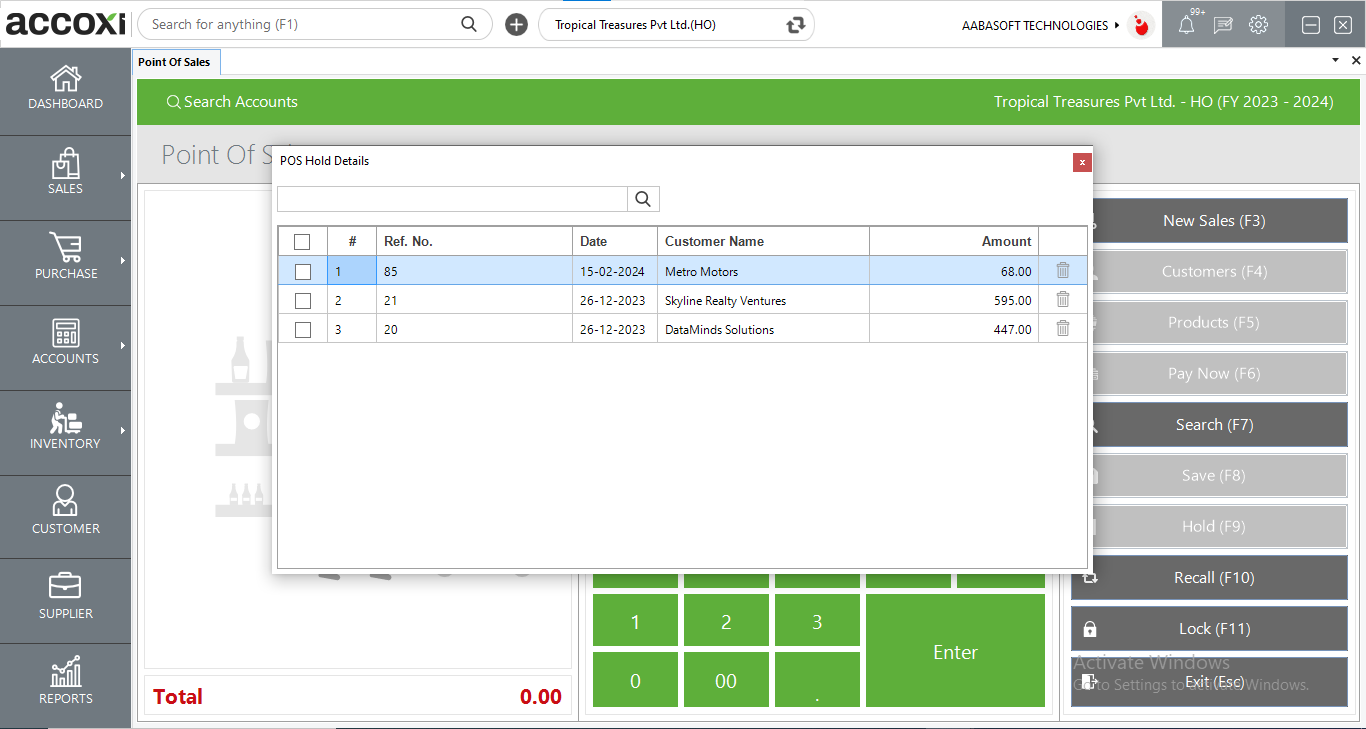The width and height of the screenshot is (1366, 729).
Task: Click trash icon for Skyline Realty Ventures
Action: 1063,300
